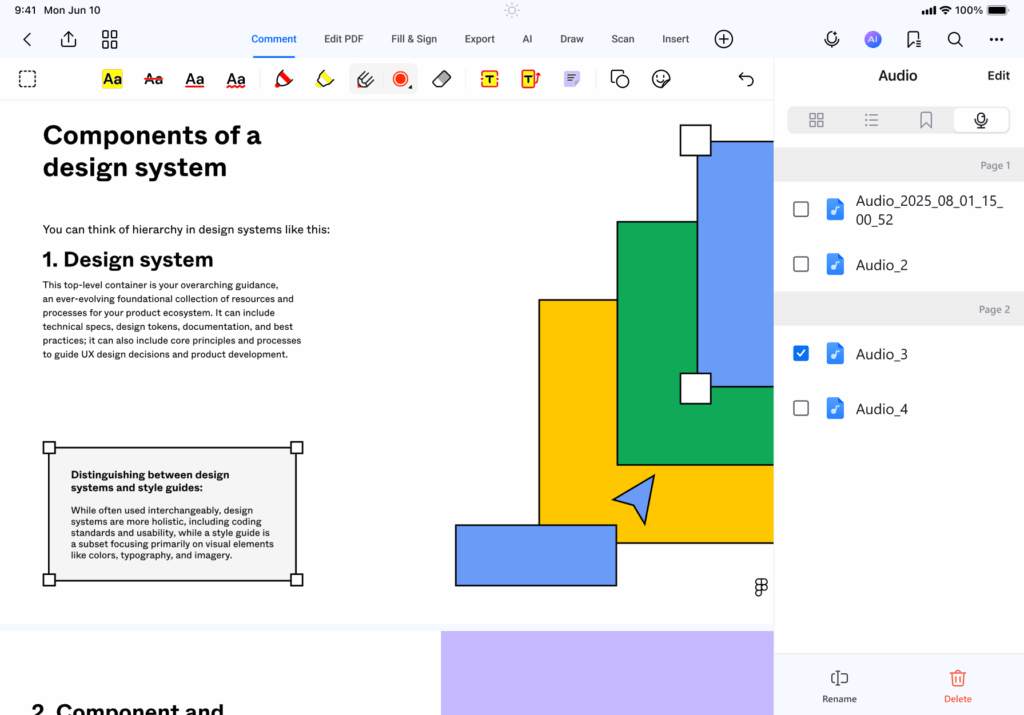
Task: Expand the red pen color options
Action: click(402, 79)
